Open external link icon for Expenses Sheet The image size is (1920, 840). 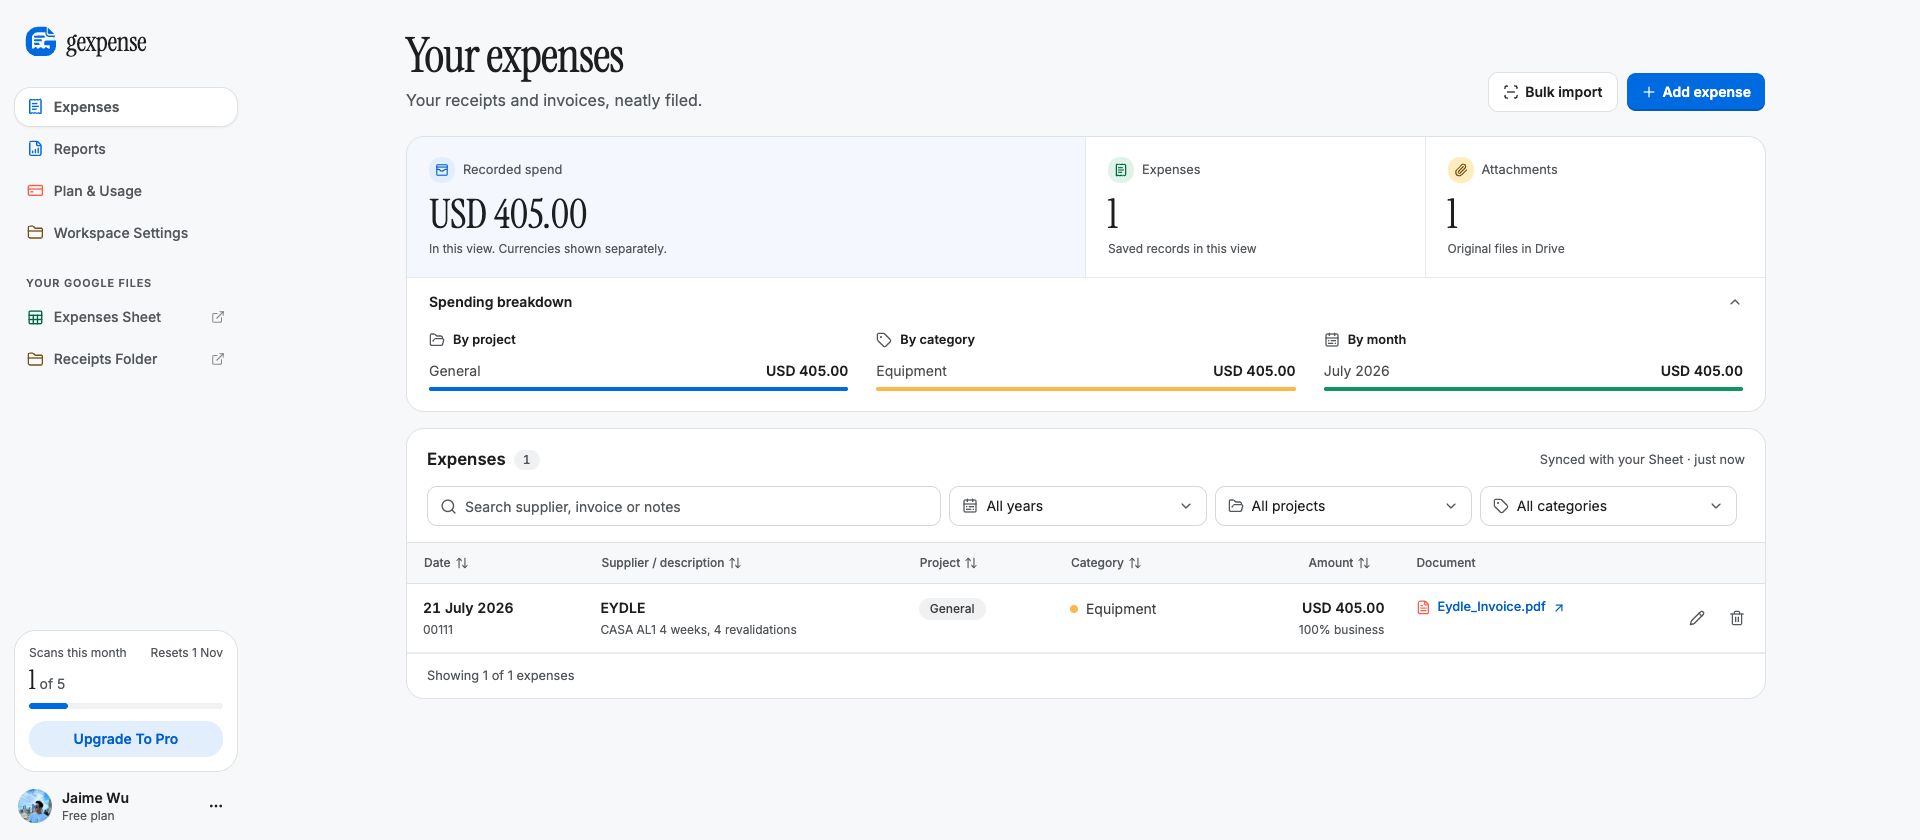[218, 317]
